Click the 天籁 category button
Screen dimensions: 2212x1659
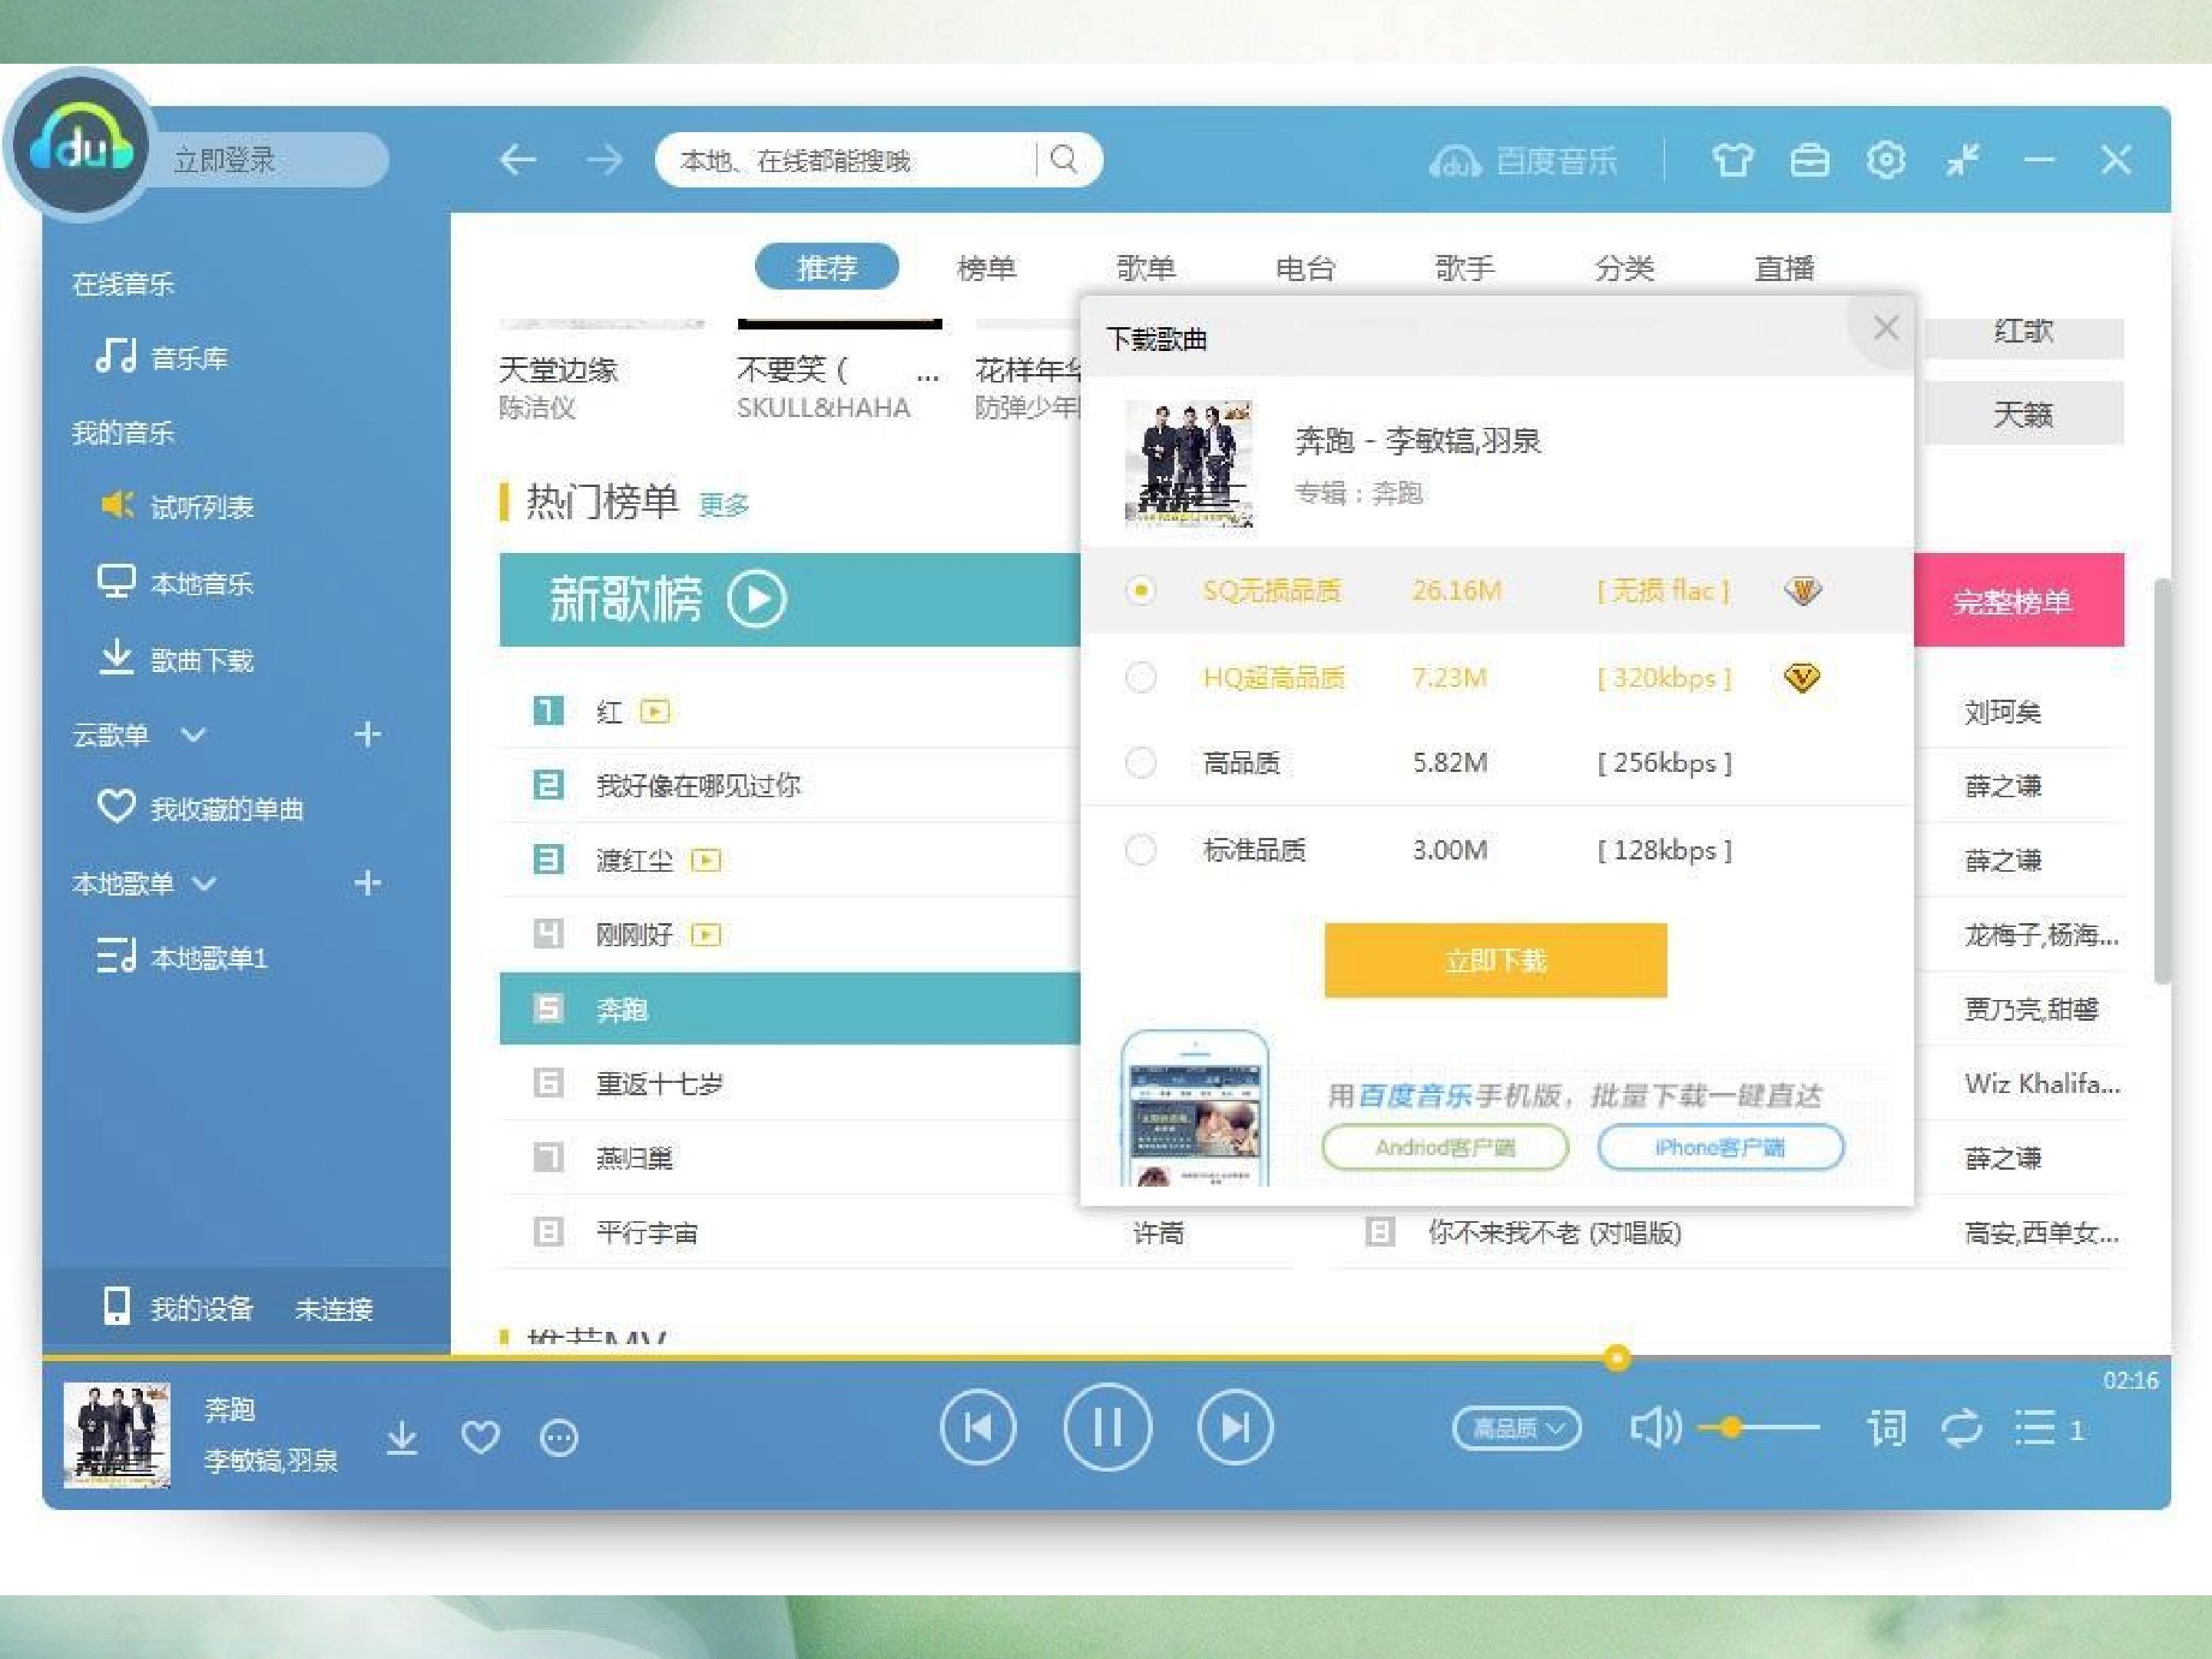(2023, 413)
